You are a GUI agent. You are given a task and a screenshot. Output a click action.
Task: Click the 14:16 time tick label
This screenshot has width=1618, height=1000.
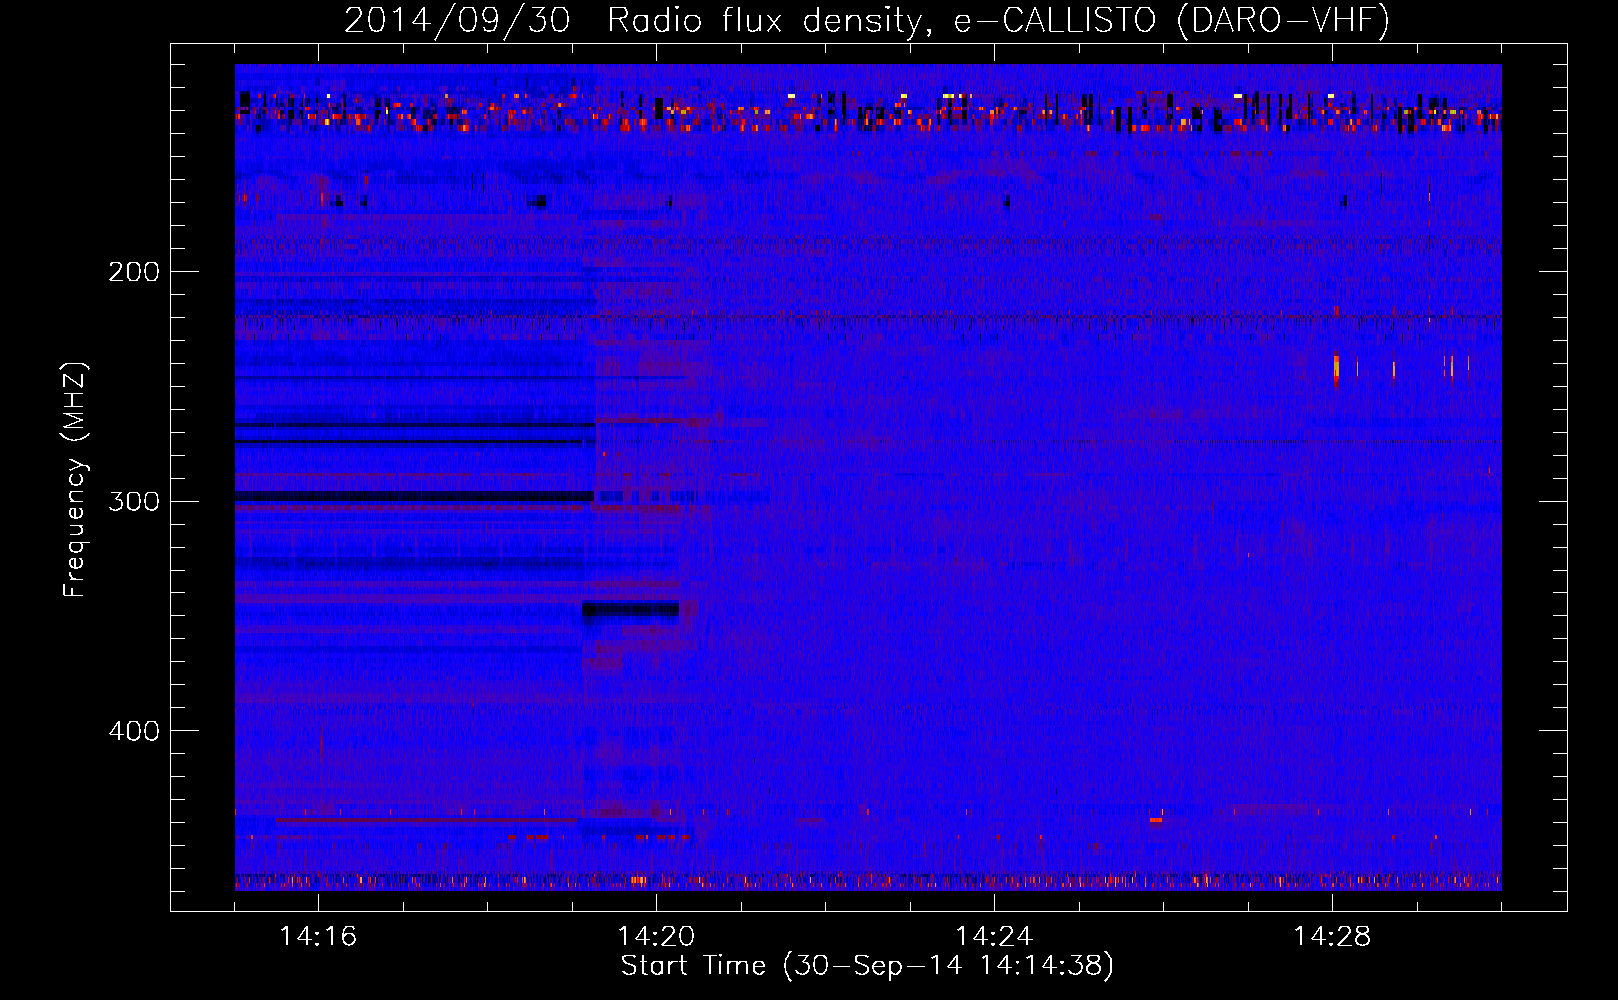pos(318,937)
